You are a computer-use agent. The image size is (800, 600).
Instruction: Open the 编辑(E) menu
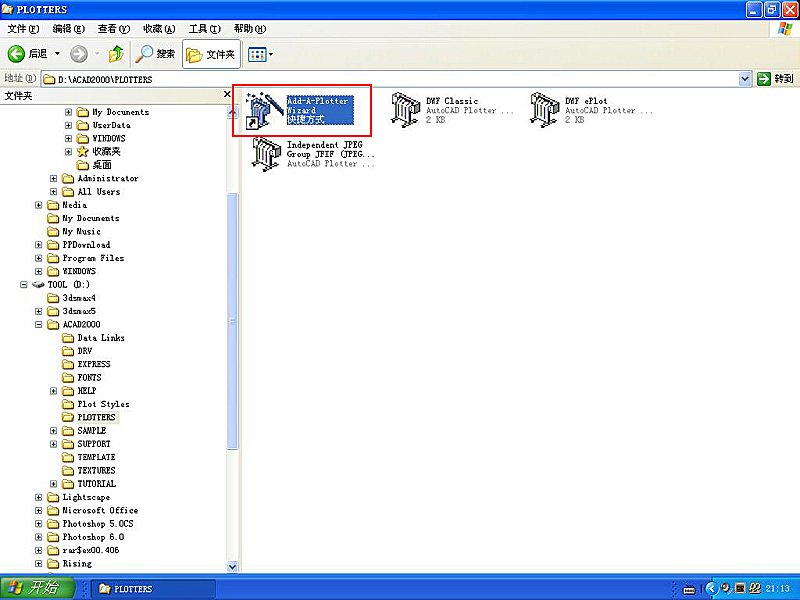(69, 29)
